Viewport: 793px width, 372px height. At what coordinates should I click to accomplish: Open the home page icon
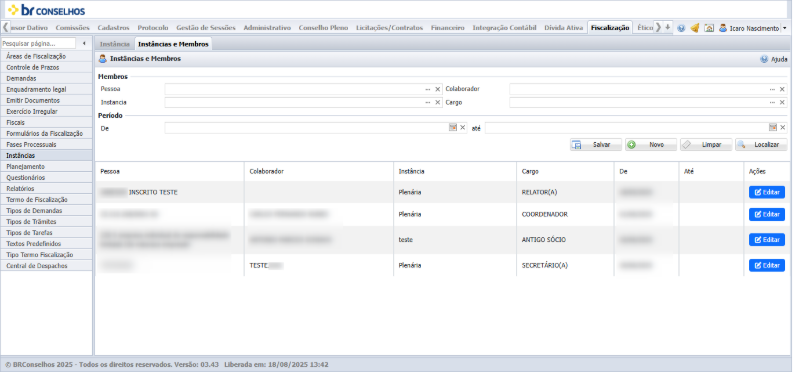pyautogui.click(x=709, y=28)
